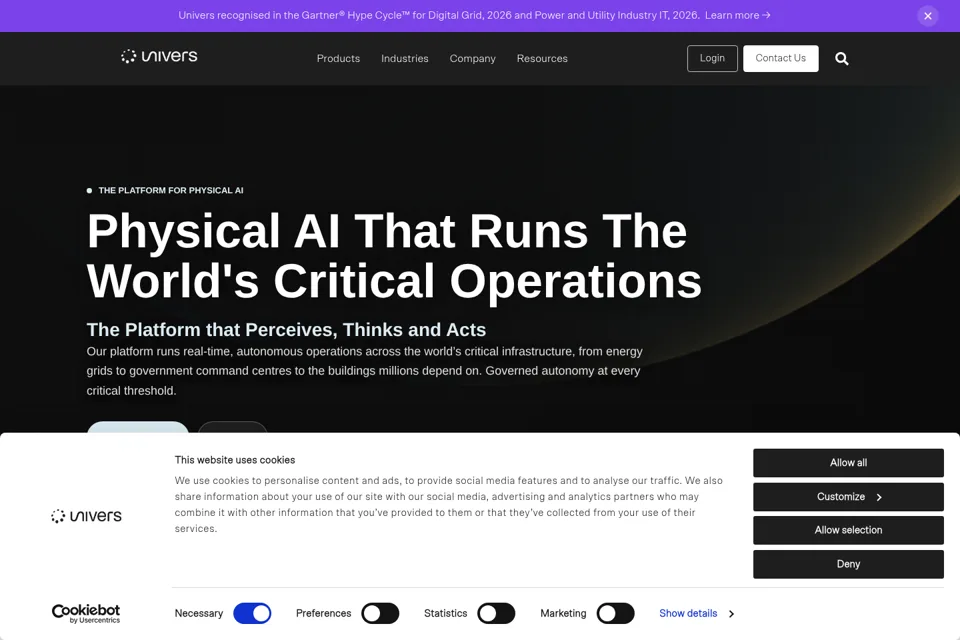Click the 'This website uses cookies' heading
Screen dimensions: 960x640
click(234, 460)
